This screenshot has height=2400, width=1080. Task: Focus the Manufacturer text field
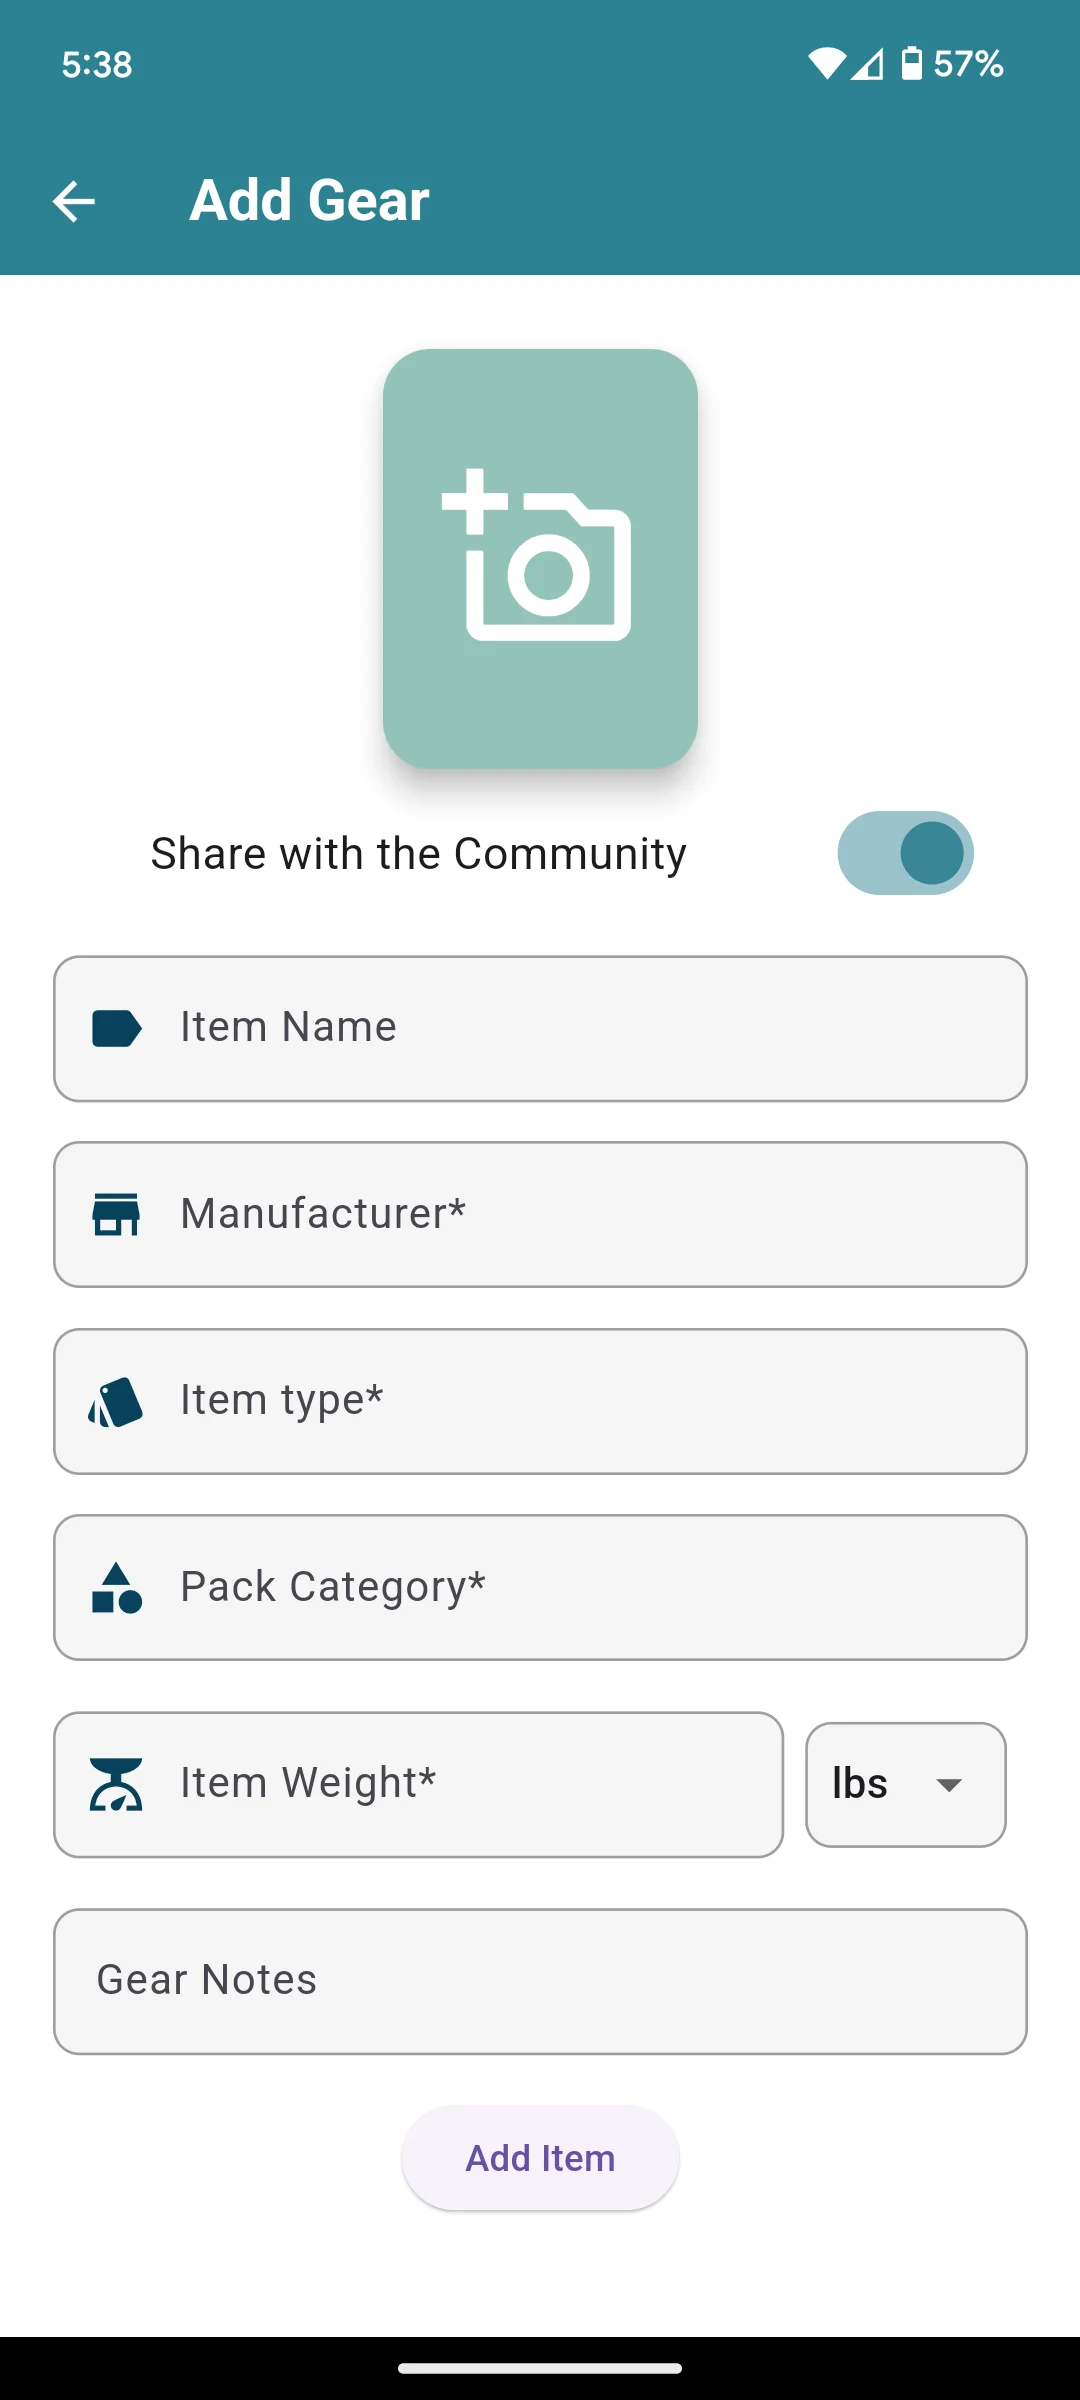pos(540,1214)
